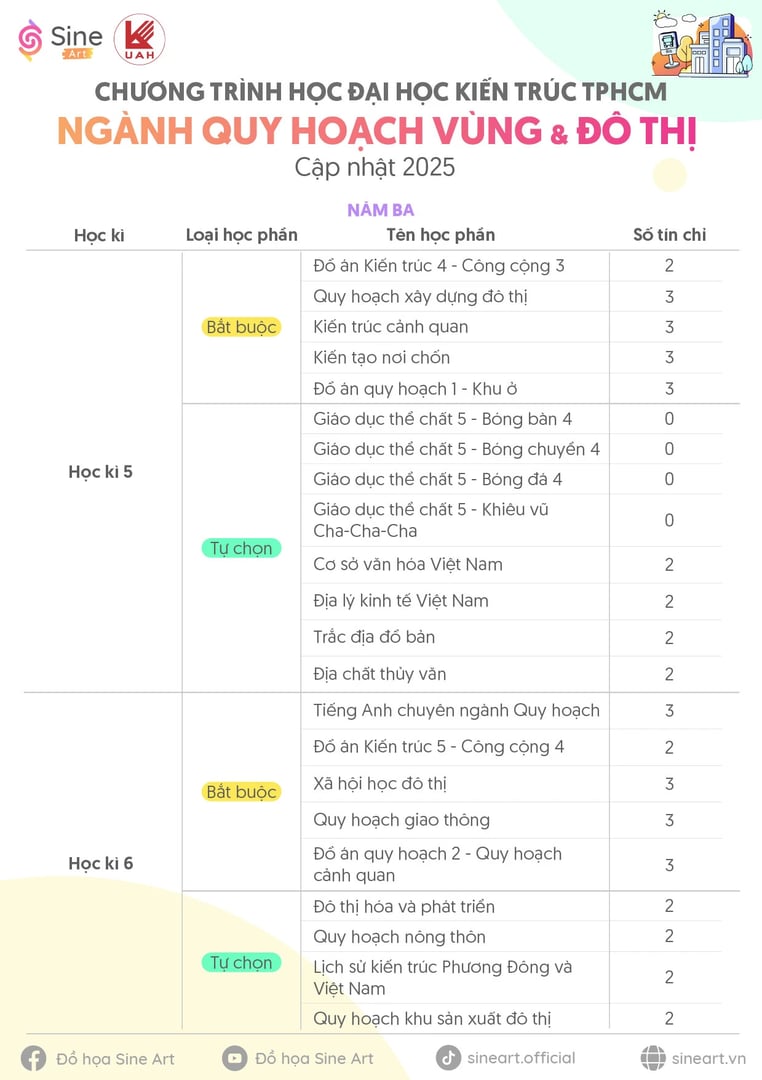Click the Sine Art logo

pyautogui.click(x=60, y=40)
